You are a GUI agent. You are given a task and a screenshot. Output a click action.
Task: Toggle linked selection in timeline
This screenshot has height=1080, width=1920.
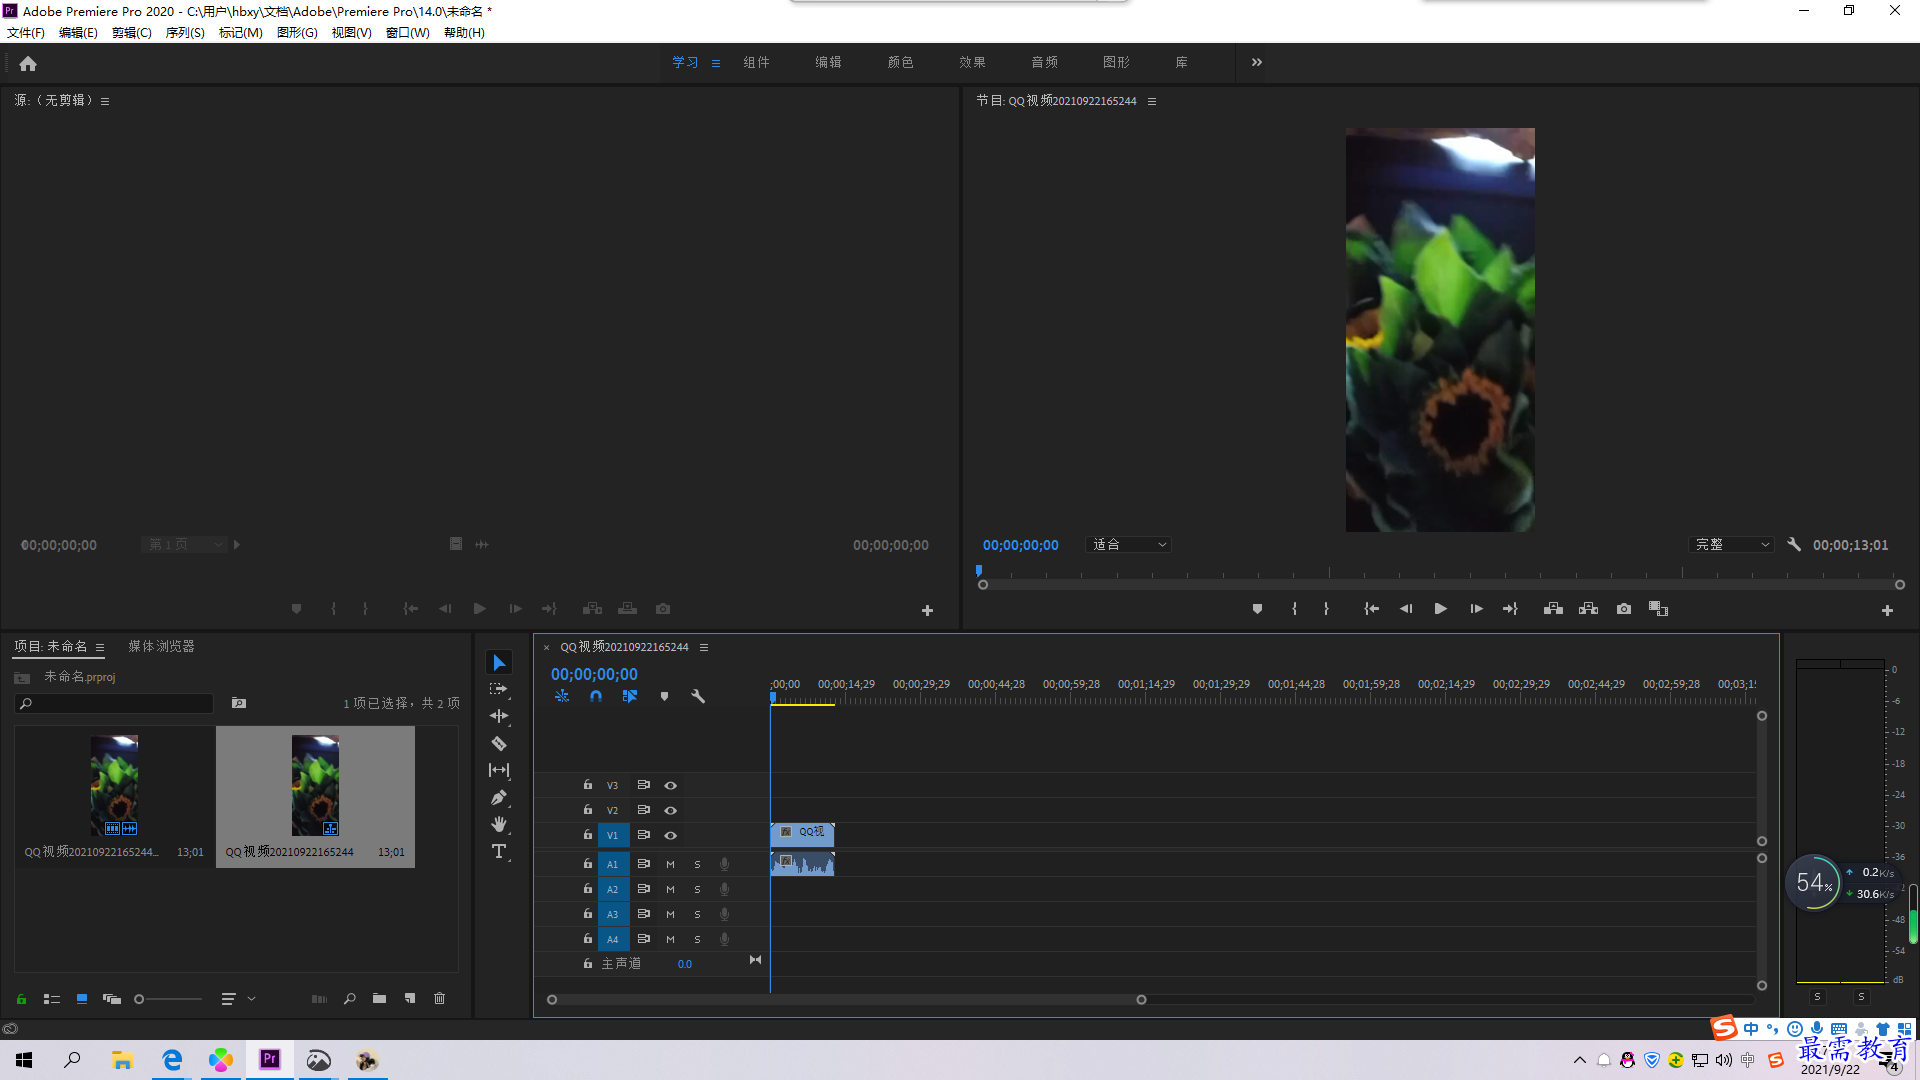[x=630, y=696]
